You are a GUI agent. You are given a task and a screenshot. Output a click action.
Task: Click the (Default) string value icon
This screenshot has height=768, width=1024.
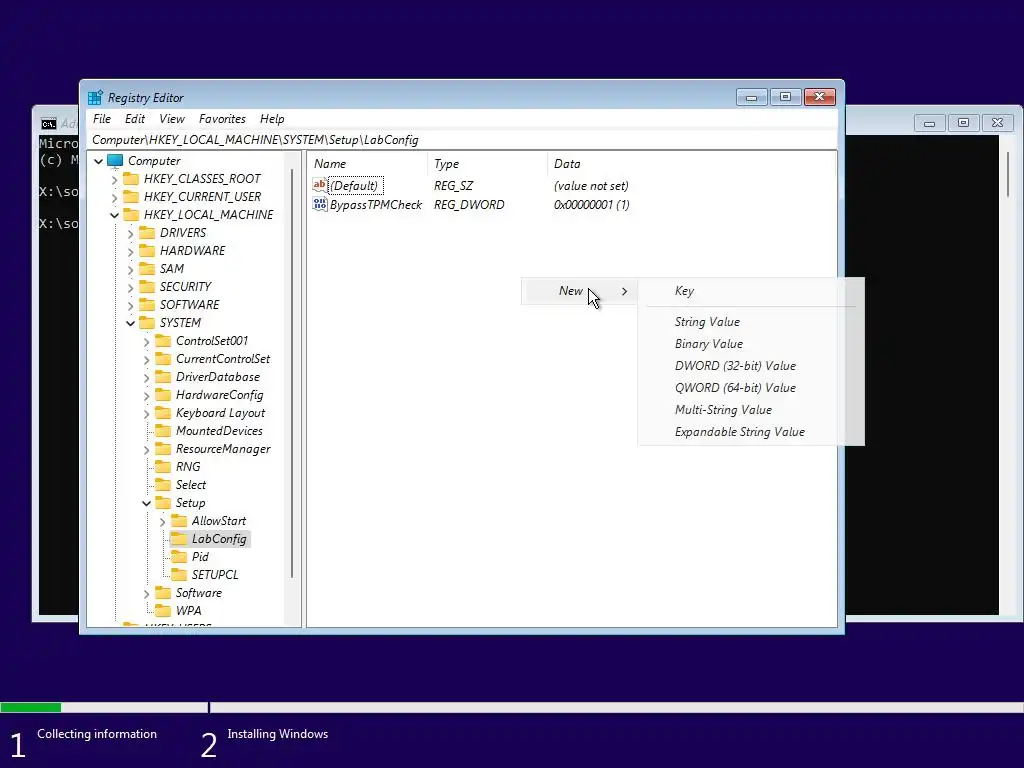tap(319, 185)
